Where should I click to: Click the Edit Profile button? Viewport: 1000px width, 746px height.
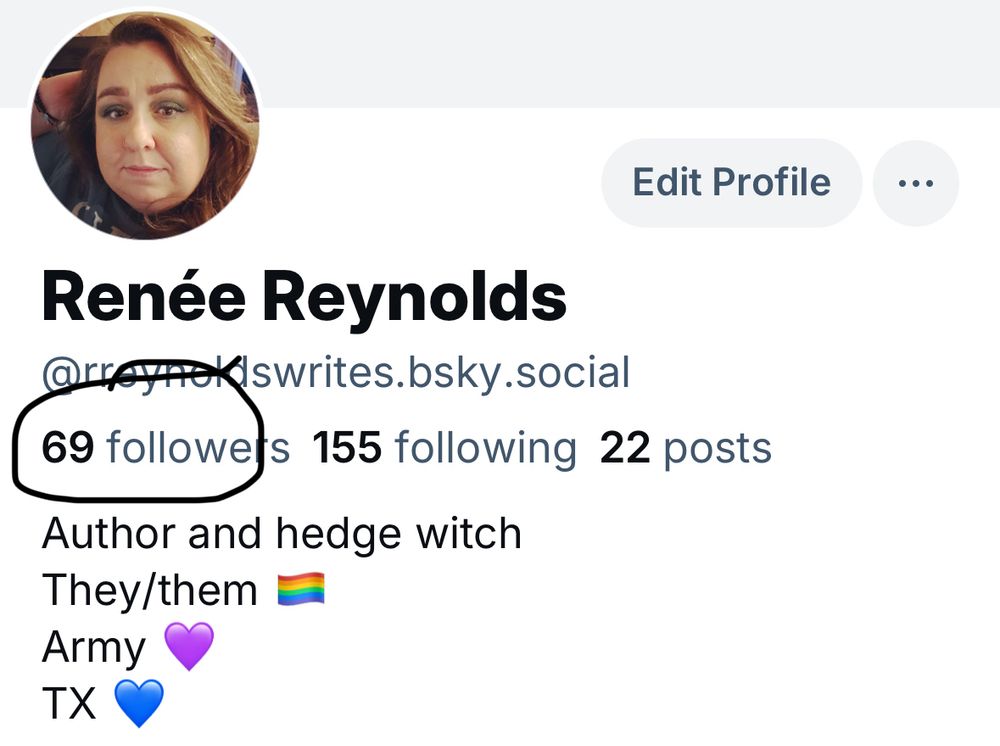(x=732, y=183)
